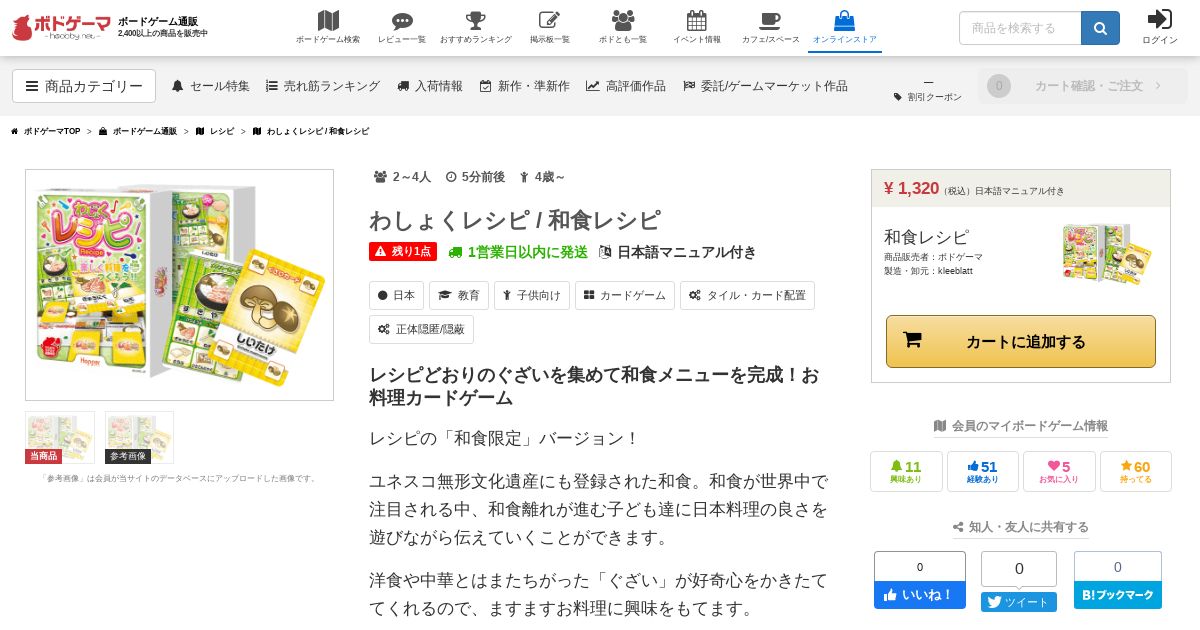Toggle 持ってる star button

(1136, 471)
